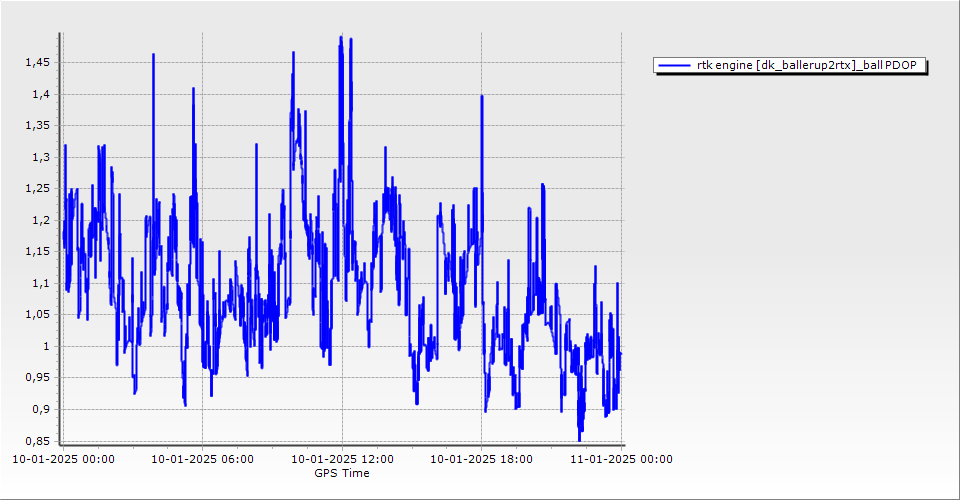Click the 1,3 y-axis tick label

pos(39,157)
